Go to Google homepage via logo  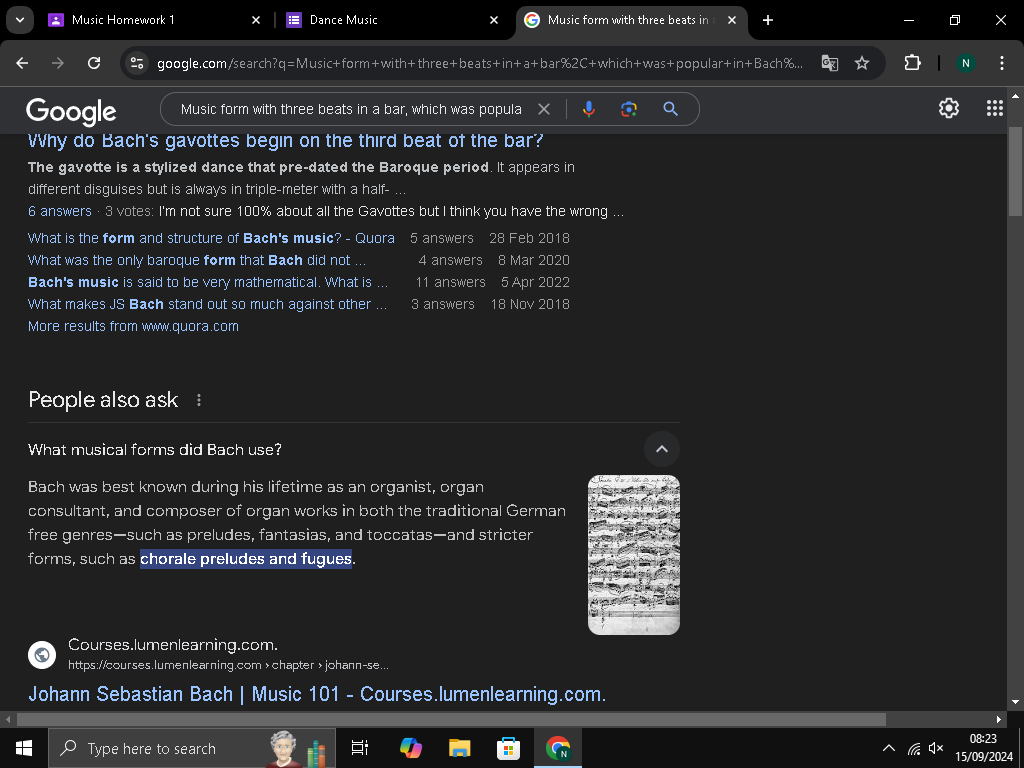(x=71, y=111)
